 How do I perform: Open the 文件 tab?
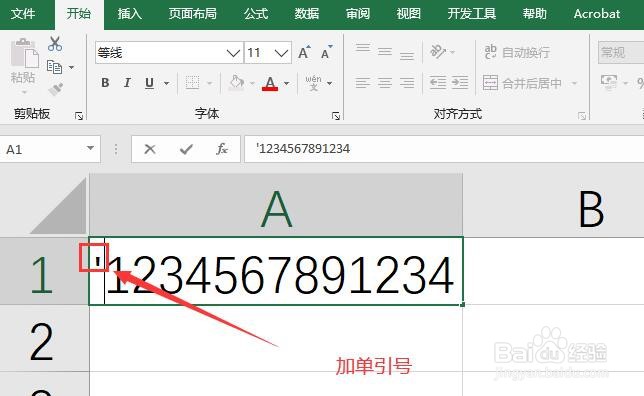[x=23, y=14]
